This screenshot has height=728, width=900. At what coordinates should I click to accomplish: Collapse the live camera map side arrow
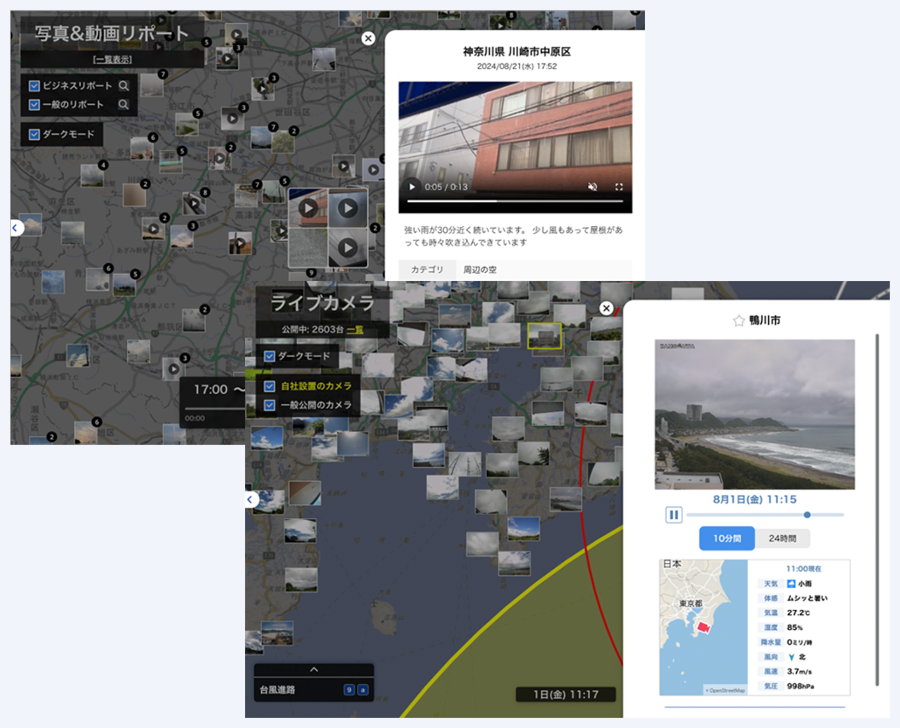point(250,499)
